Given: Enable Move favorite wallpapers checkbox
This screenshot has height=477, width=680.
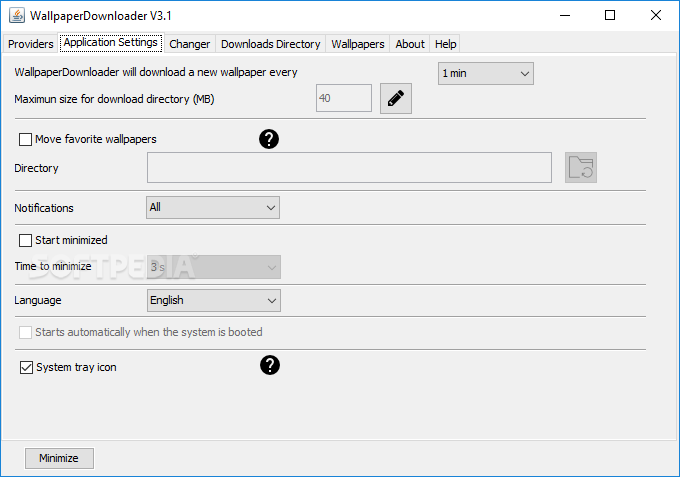Looking at the screenshot, I should coord(25,140).
